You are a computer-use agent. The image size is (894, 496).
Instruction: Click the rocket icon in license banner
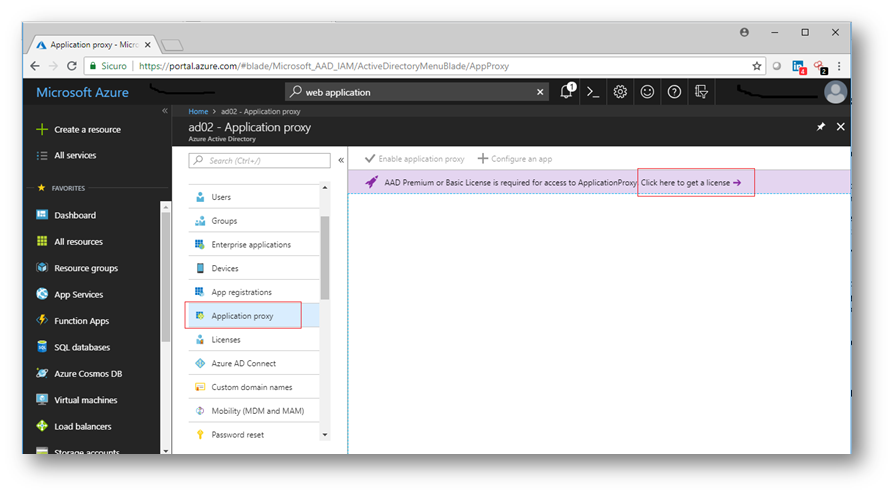pos(372,182)
